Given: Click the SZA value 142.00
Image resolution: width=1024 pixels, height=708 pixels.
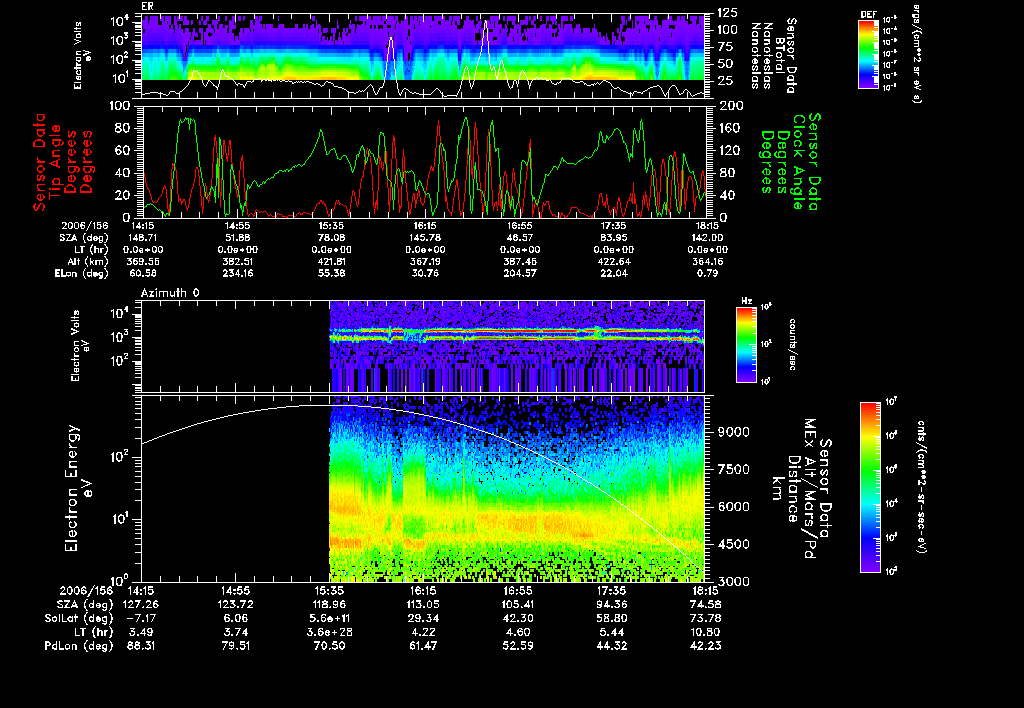Looking at the screenshot, I should tap(707, 238).
